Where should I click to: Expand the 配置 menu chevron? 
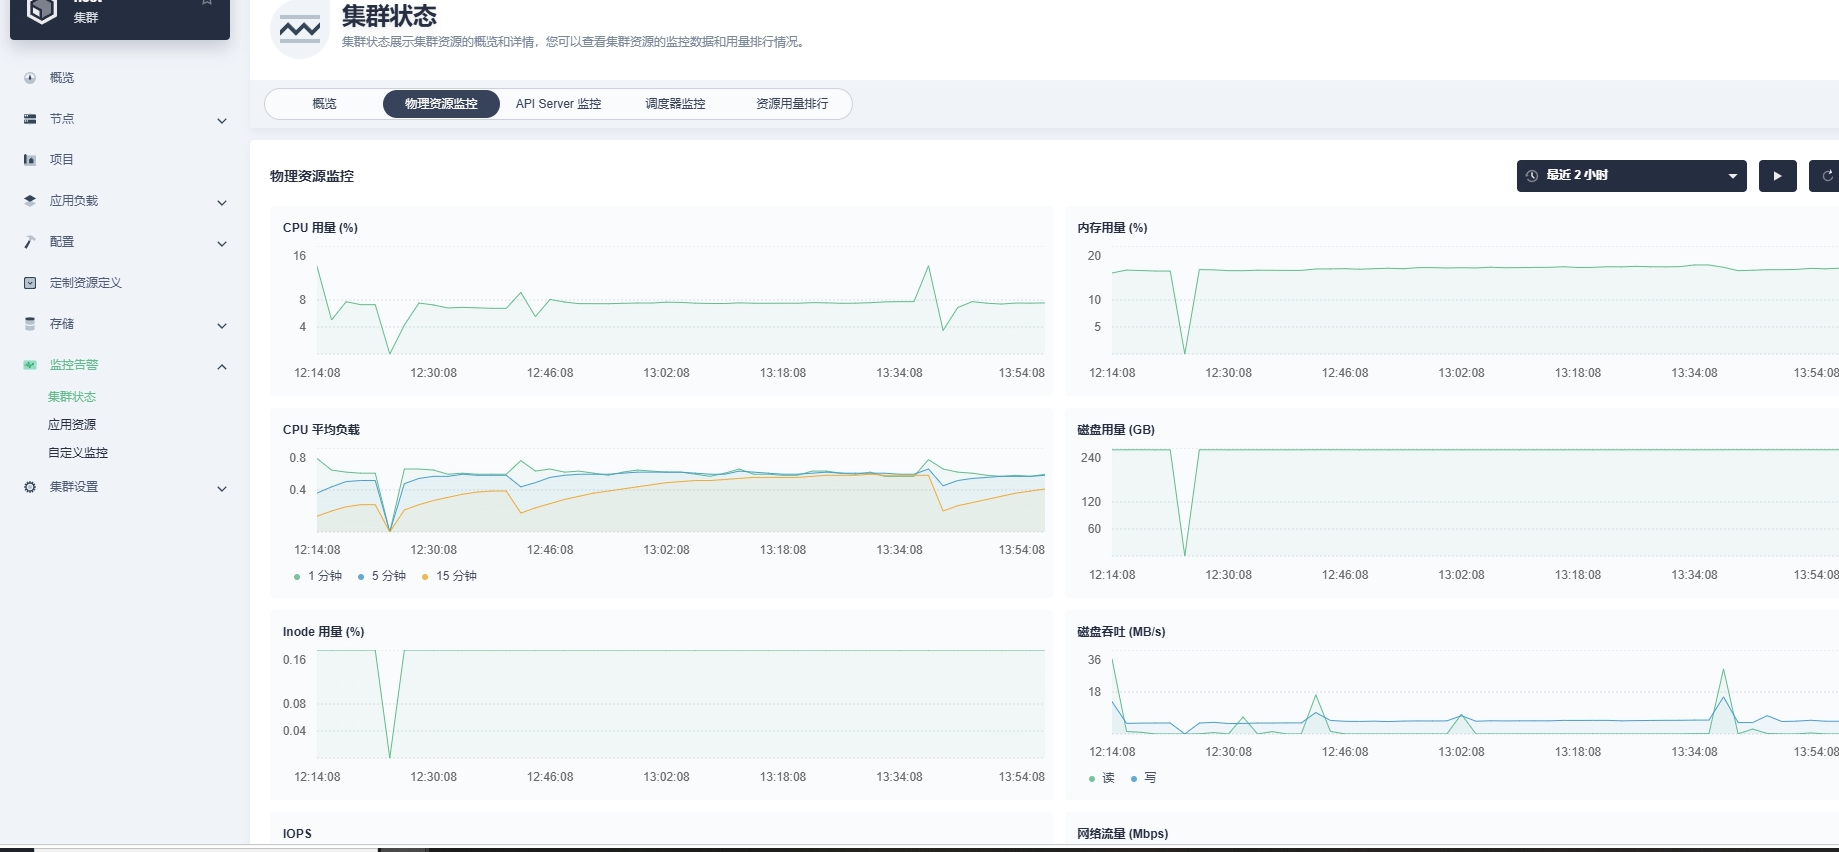click(x=222, y=244)
